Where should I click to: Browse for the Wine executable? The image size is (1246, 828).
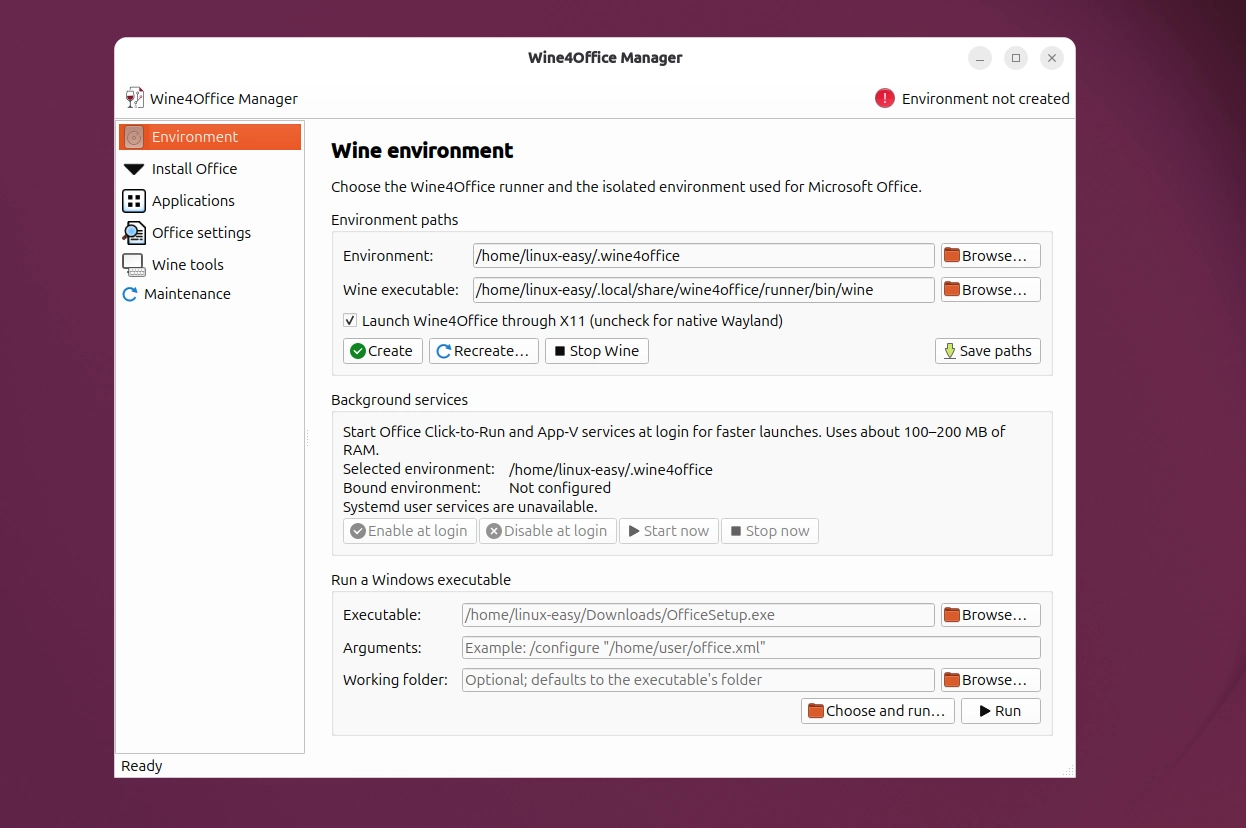tap(990, 290)
